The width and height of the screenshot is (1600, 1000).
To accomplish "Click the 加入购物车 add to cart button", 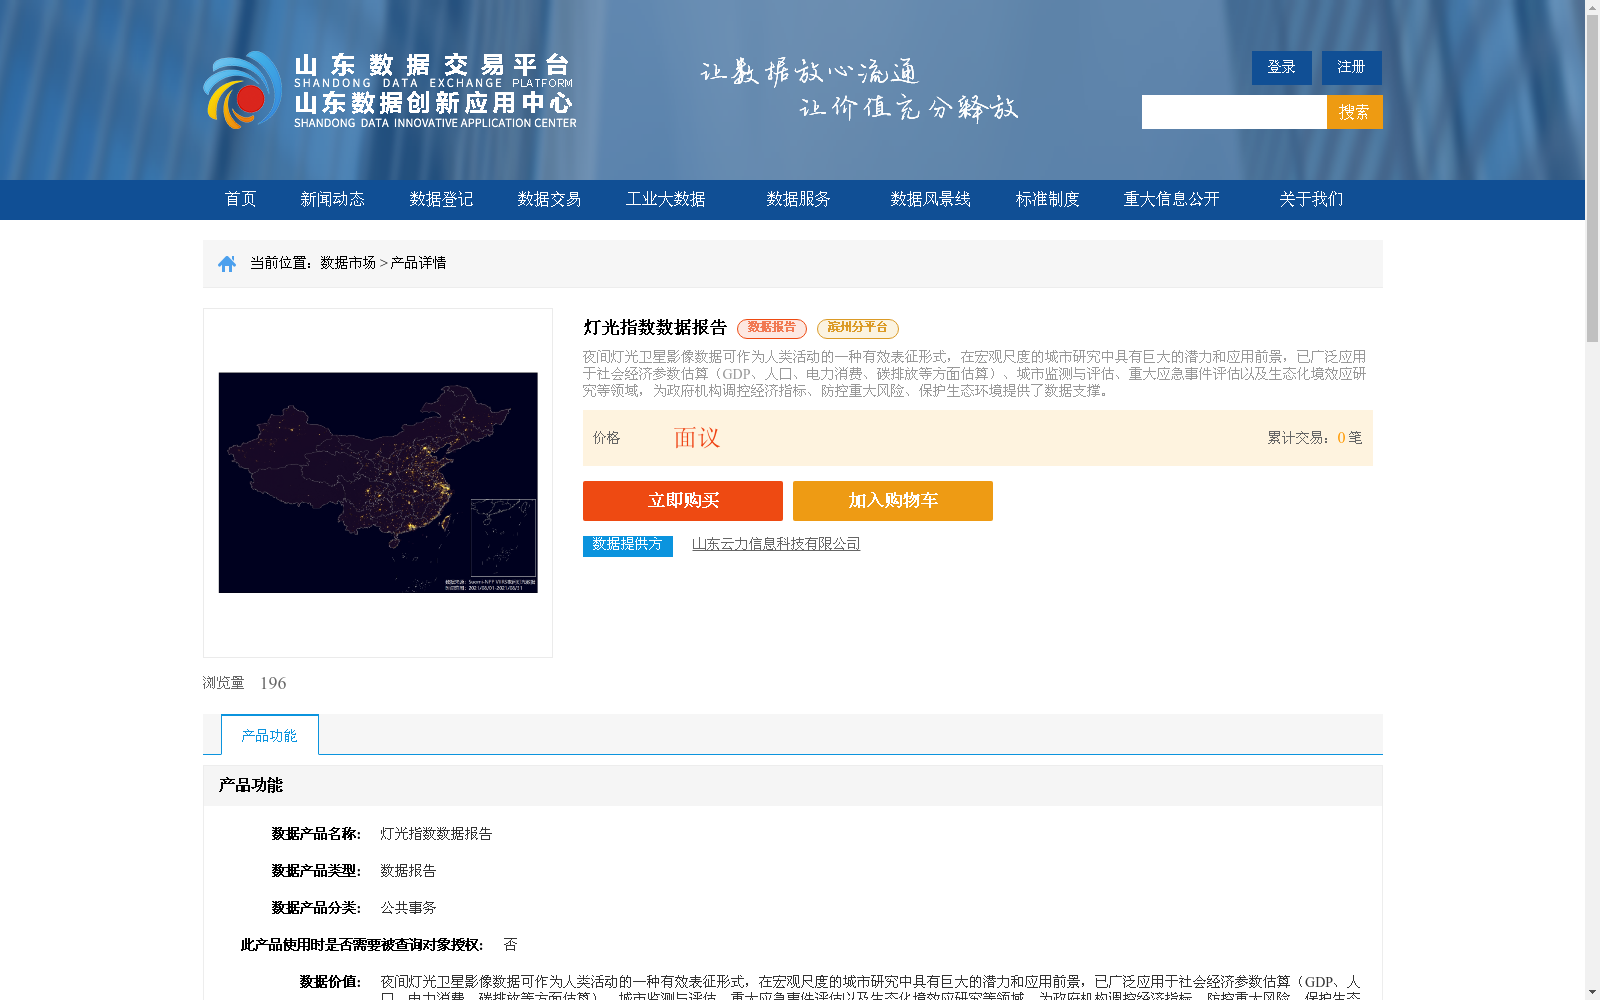I will [x=893, y=501].
